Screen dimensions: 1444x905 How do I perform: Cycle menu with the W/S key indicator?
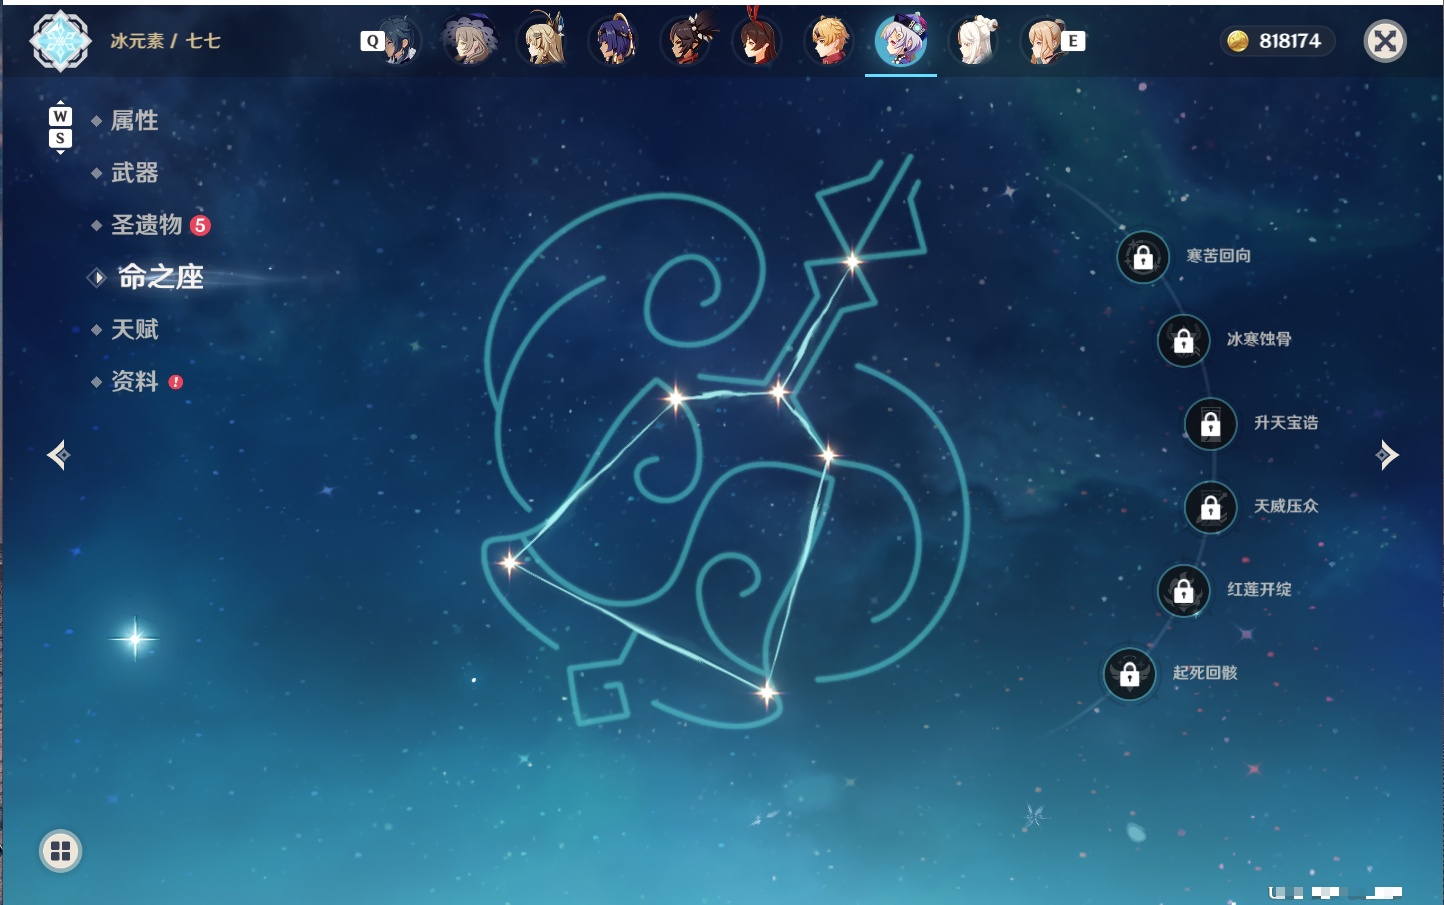(x=60, y=127)
